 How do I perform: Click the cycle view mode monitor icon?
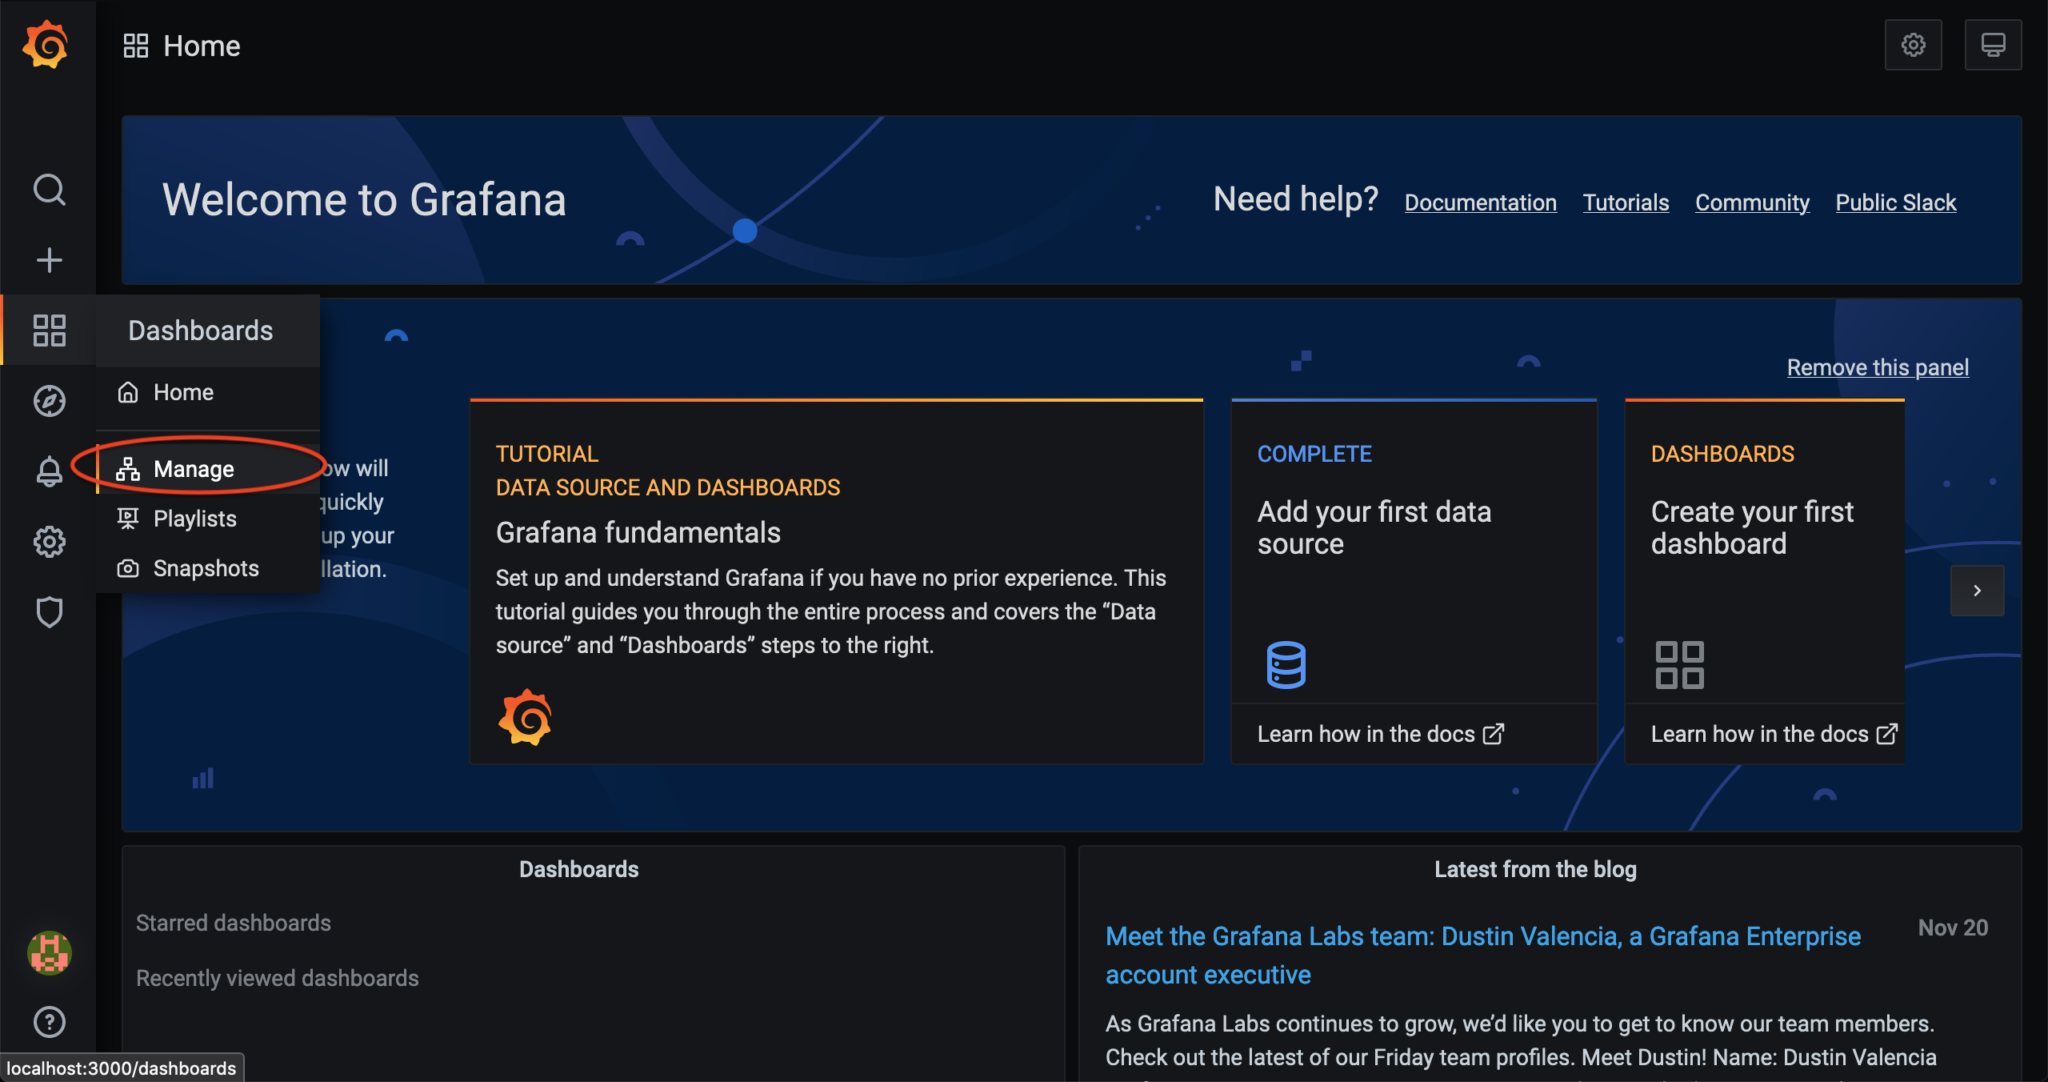(1993, 45)
